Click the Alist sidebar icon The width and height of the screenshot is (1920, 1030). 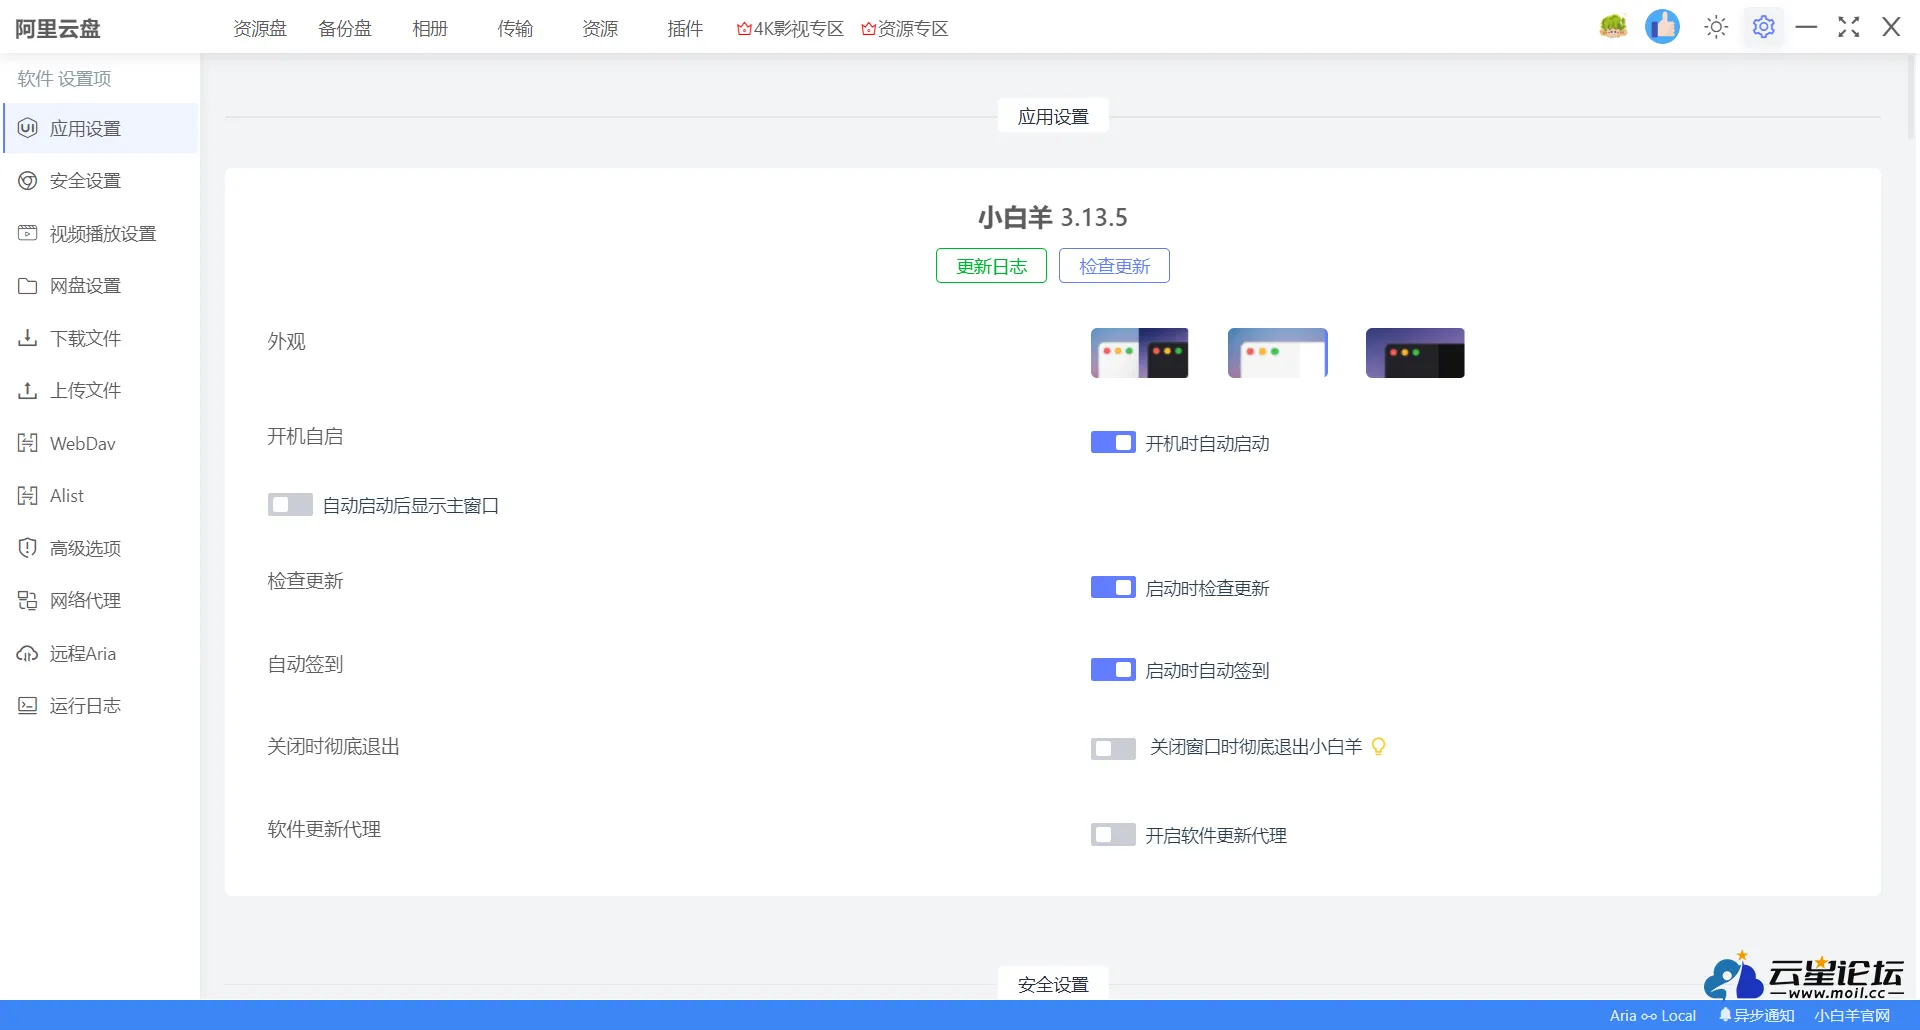tap(28, 495)
